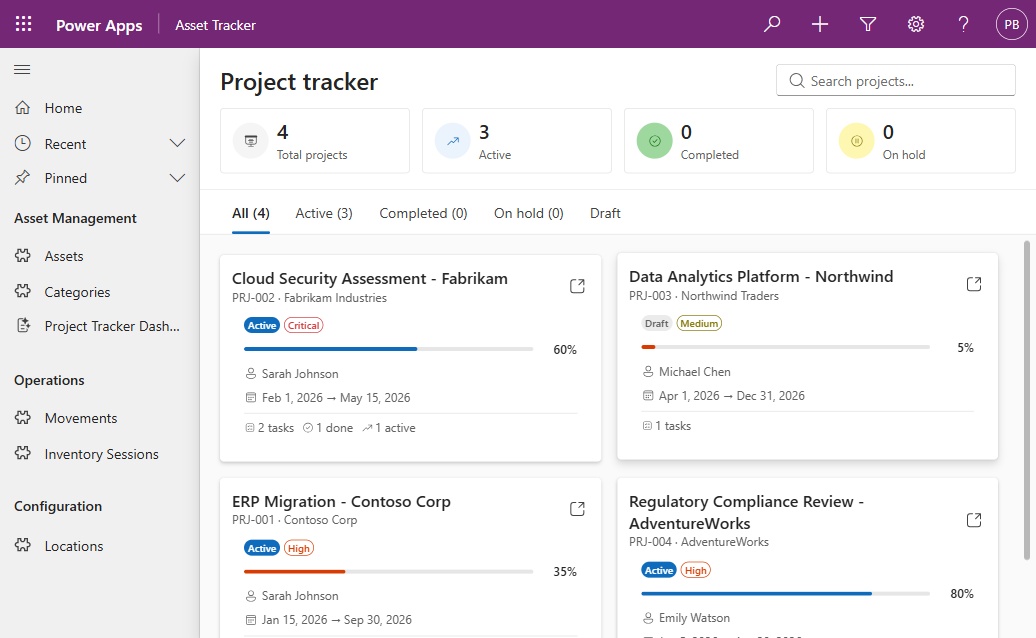Open the app launcher waffle icon
1036x638 pixels.
[23, 24]
